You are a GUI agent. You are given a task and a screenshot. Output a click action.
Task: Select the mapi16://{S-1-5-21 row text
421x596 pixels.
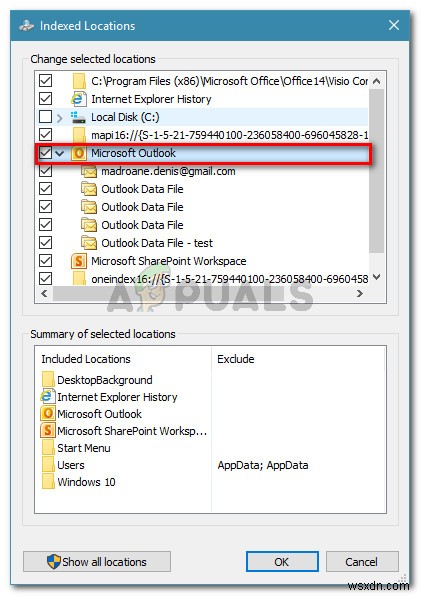(229, 135)
